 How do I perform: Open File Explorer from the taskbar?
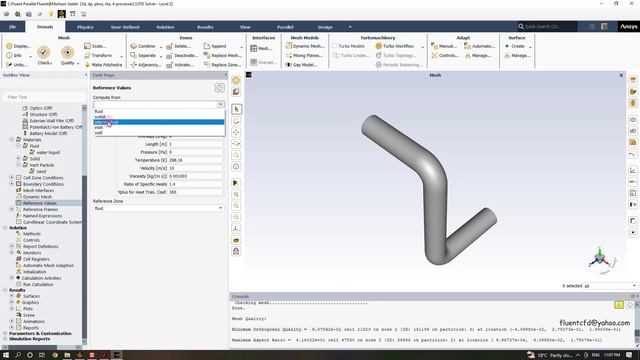click(x=67, y=355)
